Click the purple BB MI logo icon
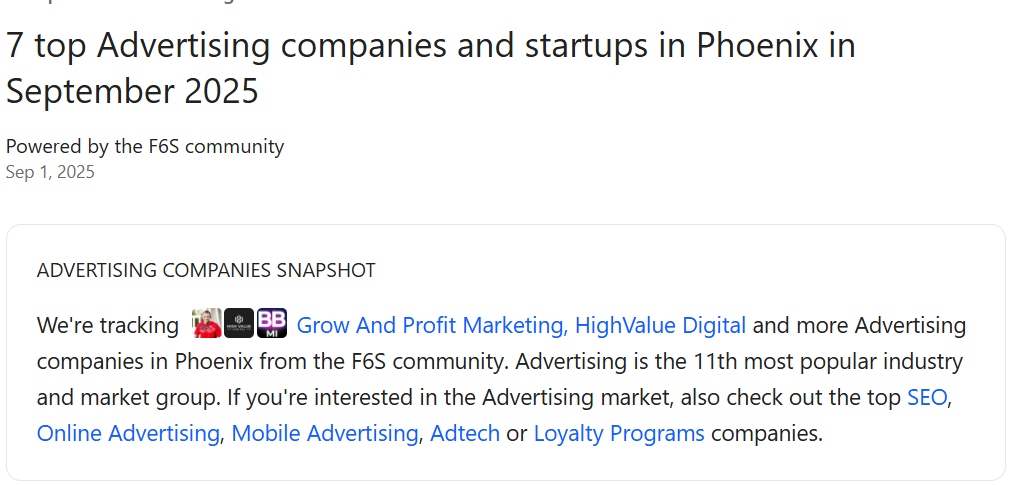 point(272,323)
